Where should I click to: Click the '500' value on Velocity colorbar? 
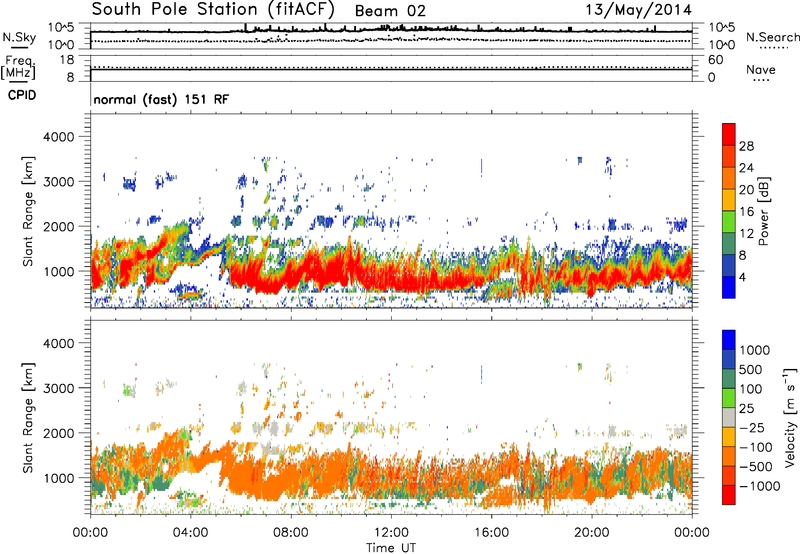point(751,369)
